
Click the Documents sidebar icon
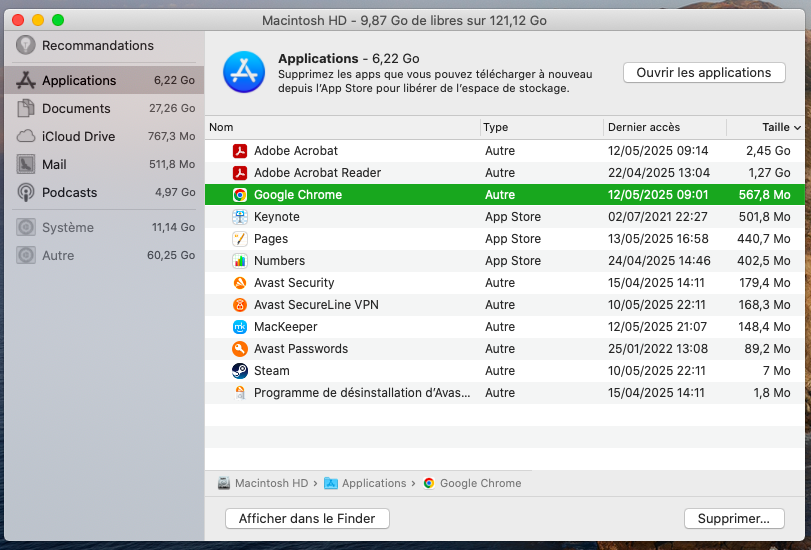pyautogui.click(x=25, y=108)
